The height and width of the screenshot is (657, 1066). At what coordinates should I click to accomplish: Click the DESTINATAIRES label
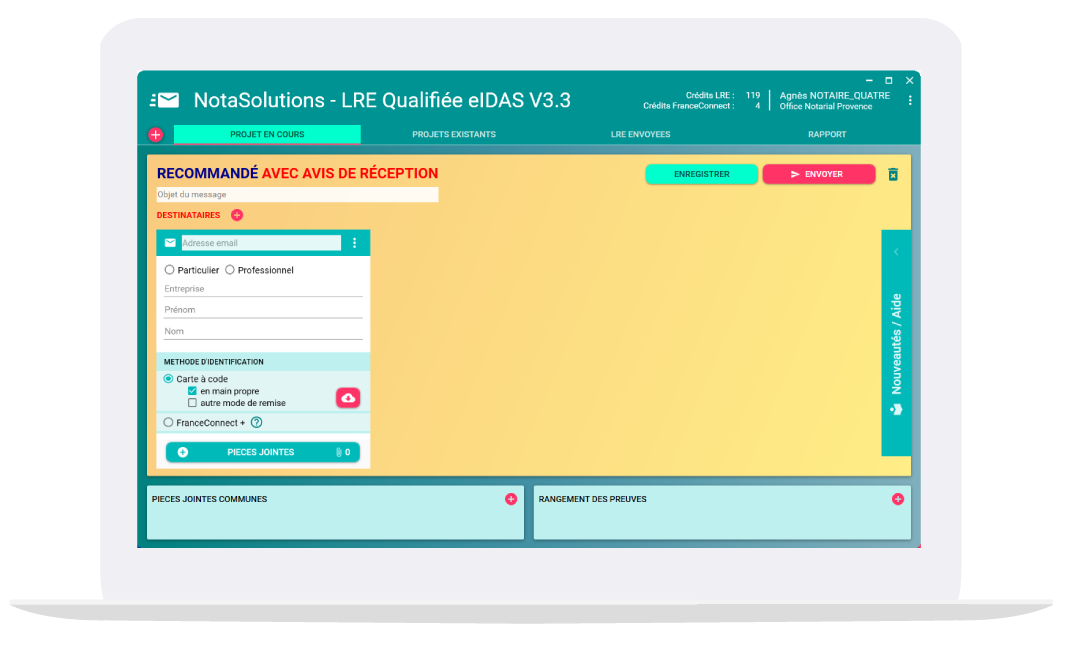point(188,215)
